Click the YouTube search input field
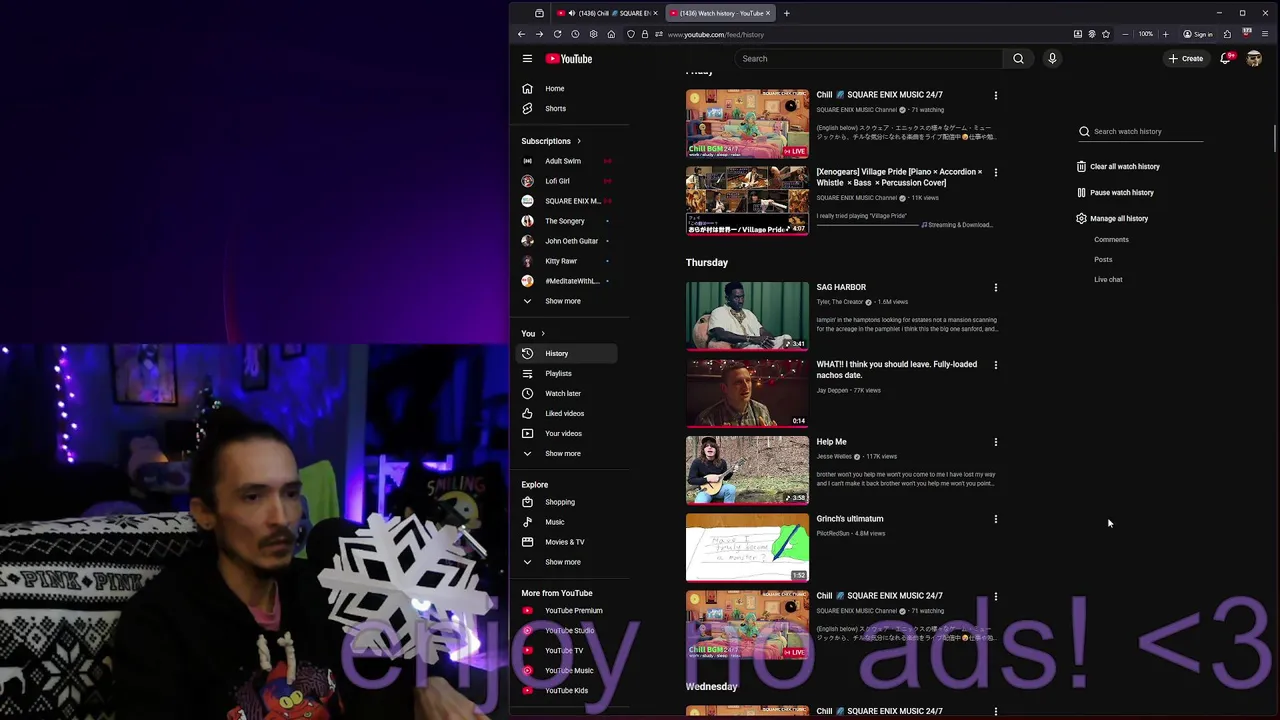Image resolution: width=1280 pixels, height=720 pixels. (x=868, y=59)
